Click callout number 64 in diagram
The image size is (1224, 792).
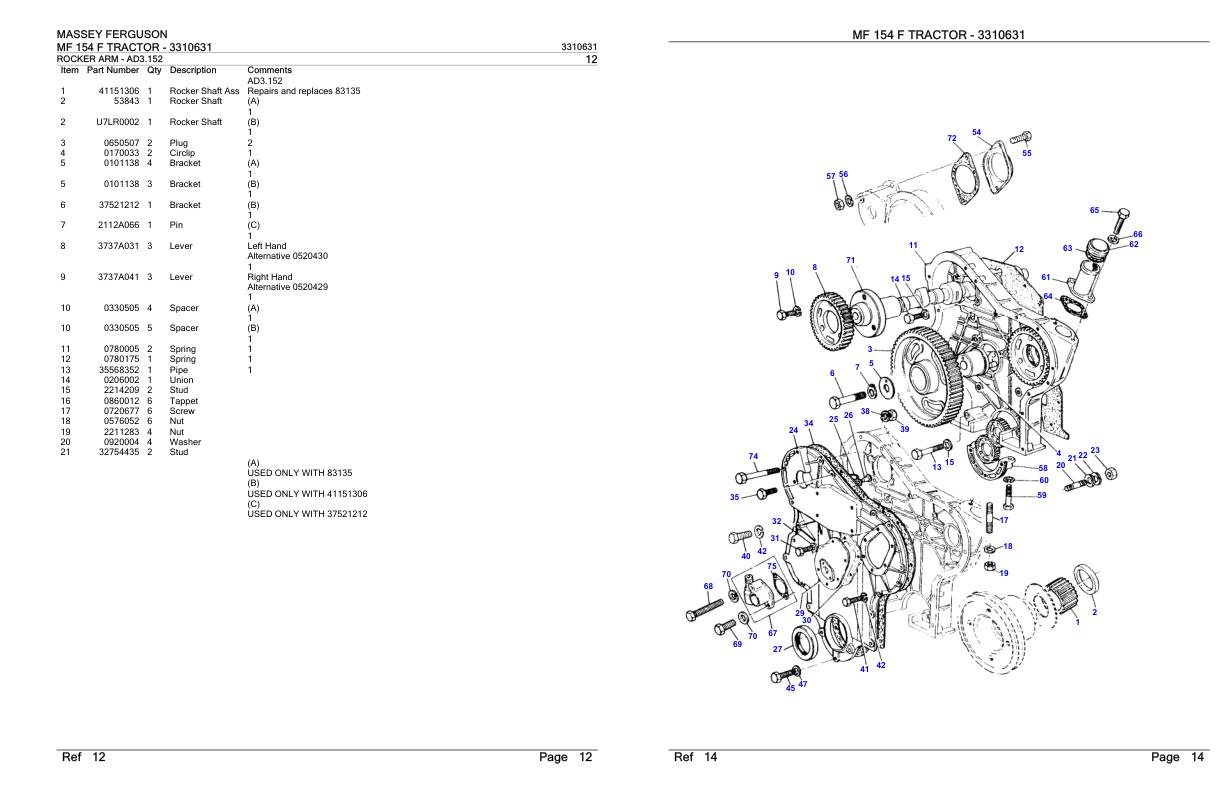click(x=1048, y=297)
